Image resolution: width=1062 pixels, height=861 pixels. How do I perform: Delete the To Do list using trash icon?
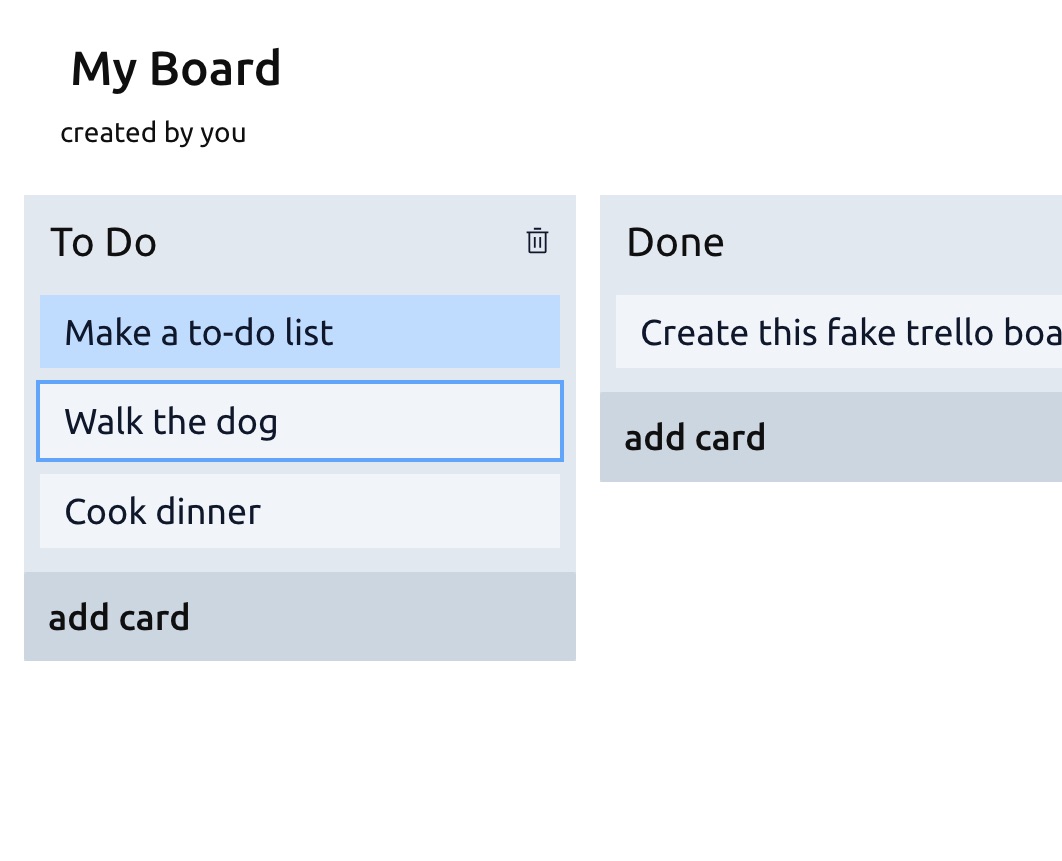point(537,241)
